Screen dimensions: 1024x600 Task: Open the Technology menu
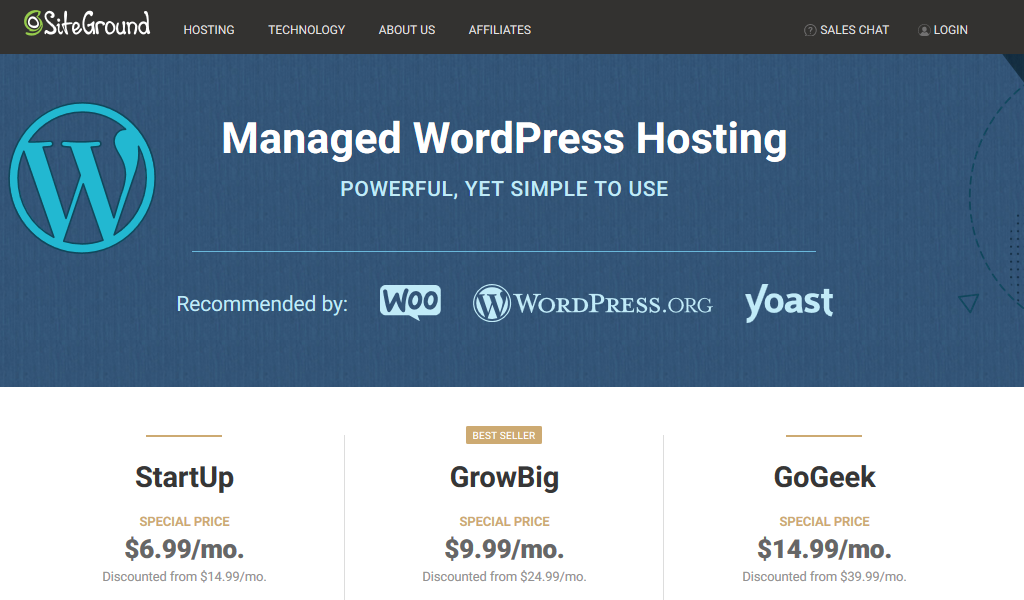click(306, 30)
